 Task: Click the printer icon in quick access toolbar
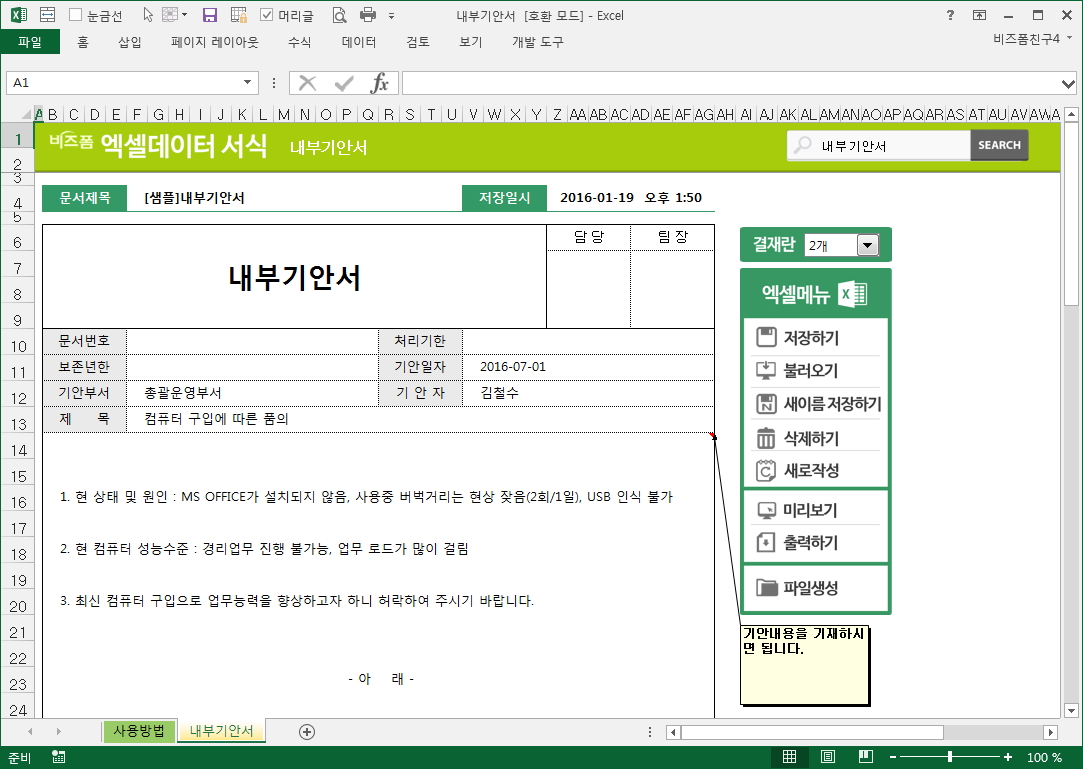(x=368, y=15)
